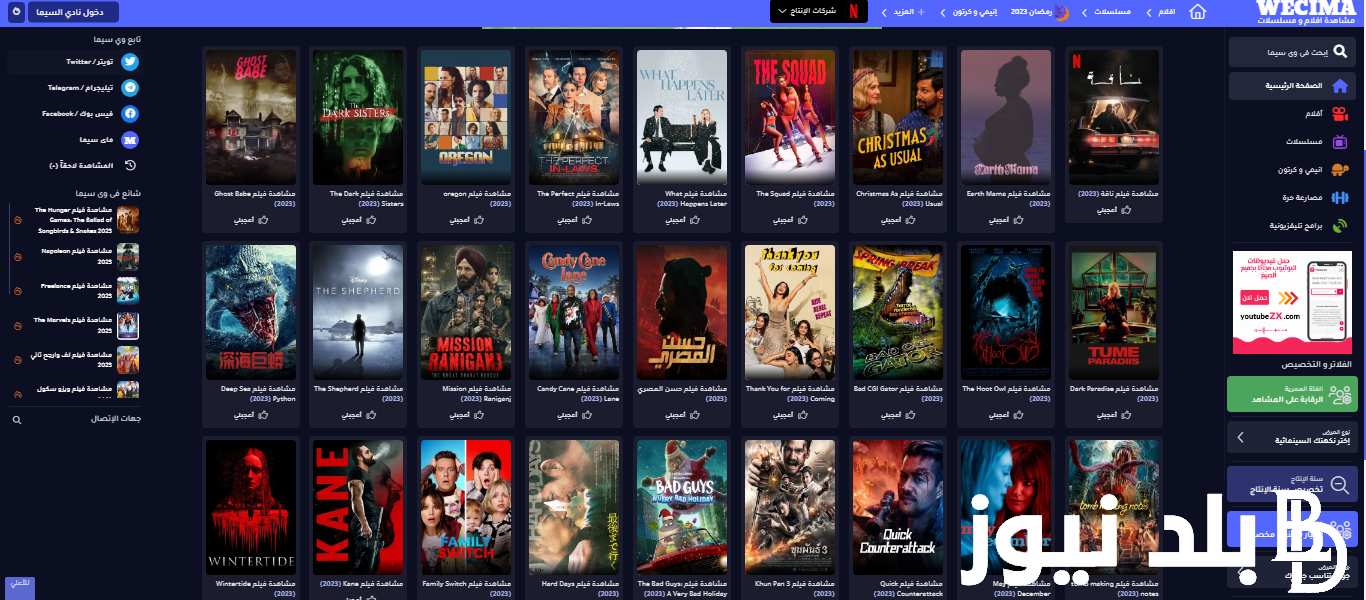Click the إبحث فى وى سيما search field

pyautogui.click(x=1292, y=52)
